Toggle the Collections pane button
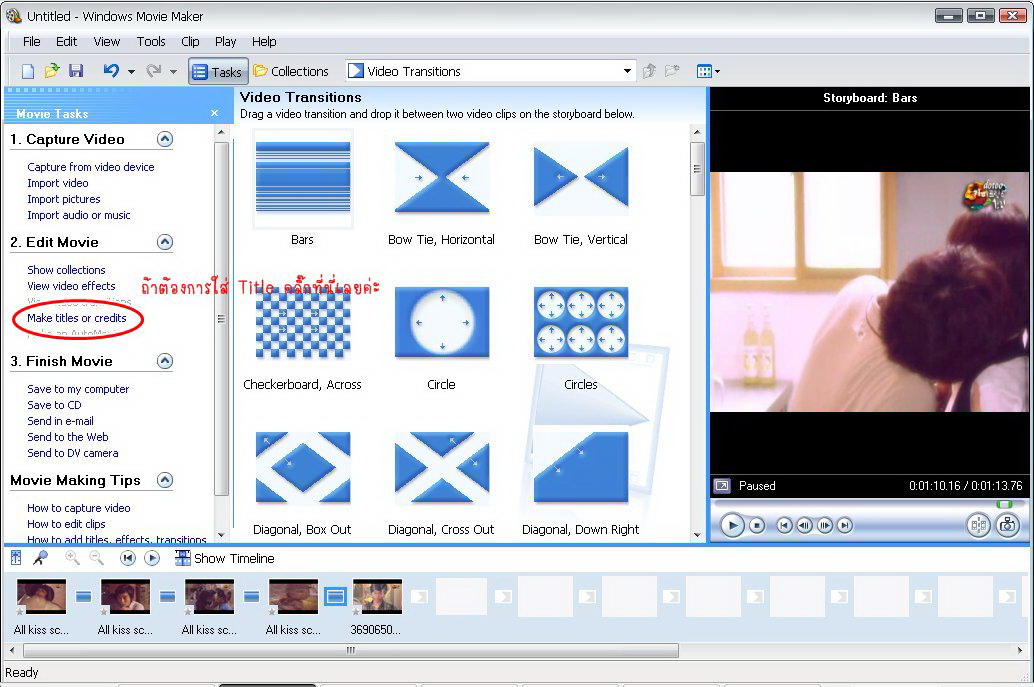Viewport: 1034px width, 687px height. [291, 71]
